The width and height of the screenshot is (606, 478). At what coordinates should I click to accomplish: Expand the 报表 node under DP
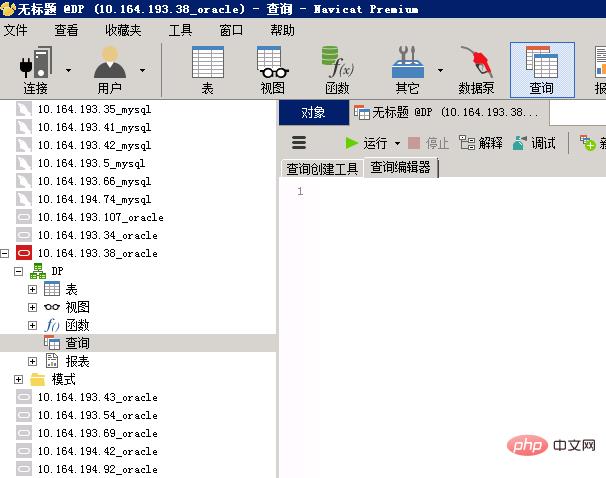(x=32, y=362)
